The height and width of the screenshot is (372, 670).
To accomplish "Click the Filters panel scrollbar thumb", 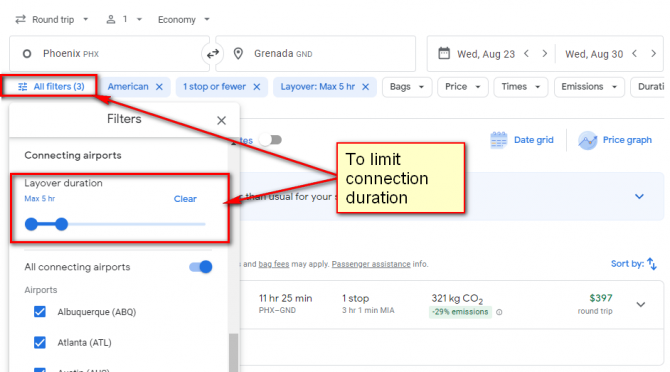I will pyautogui.click(x=233, y=353).
